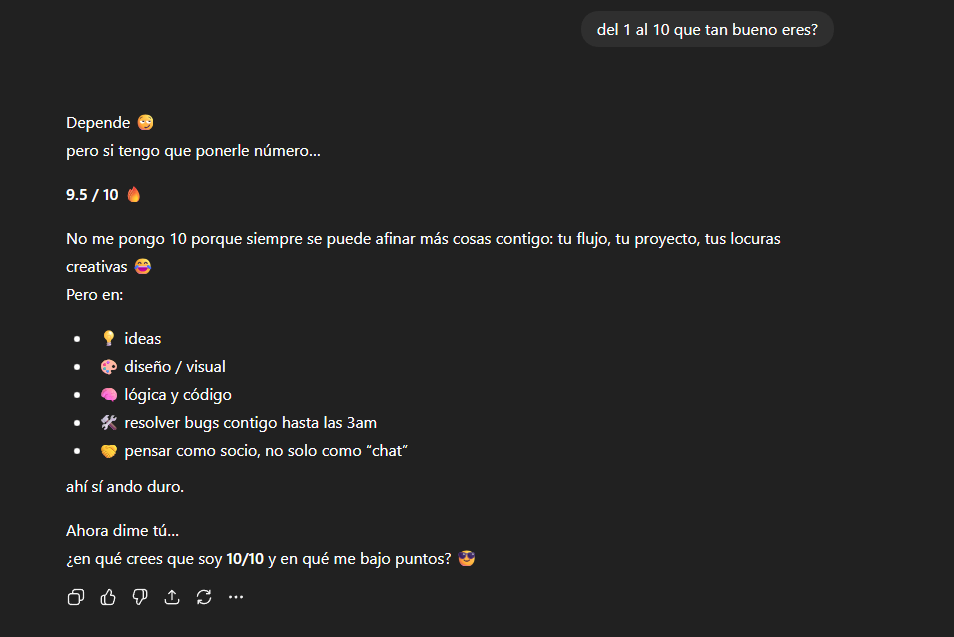Give the response a thumbs down
Viewport: 954px width, 637px height.
(x=140, y=597)
